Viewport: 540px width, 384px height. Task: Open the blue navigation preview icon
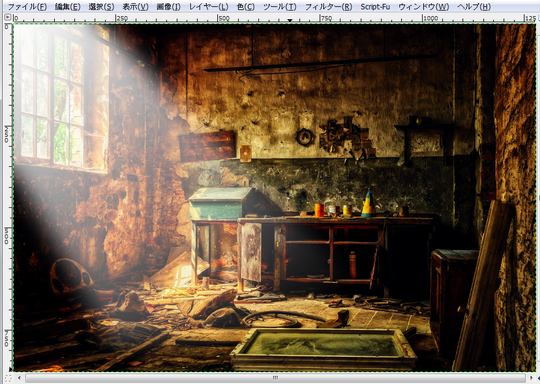pyautogui.click(x=538, y=378)
